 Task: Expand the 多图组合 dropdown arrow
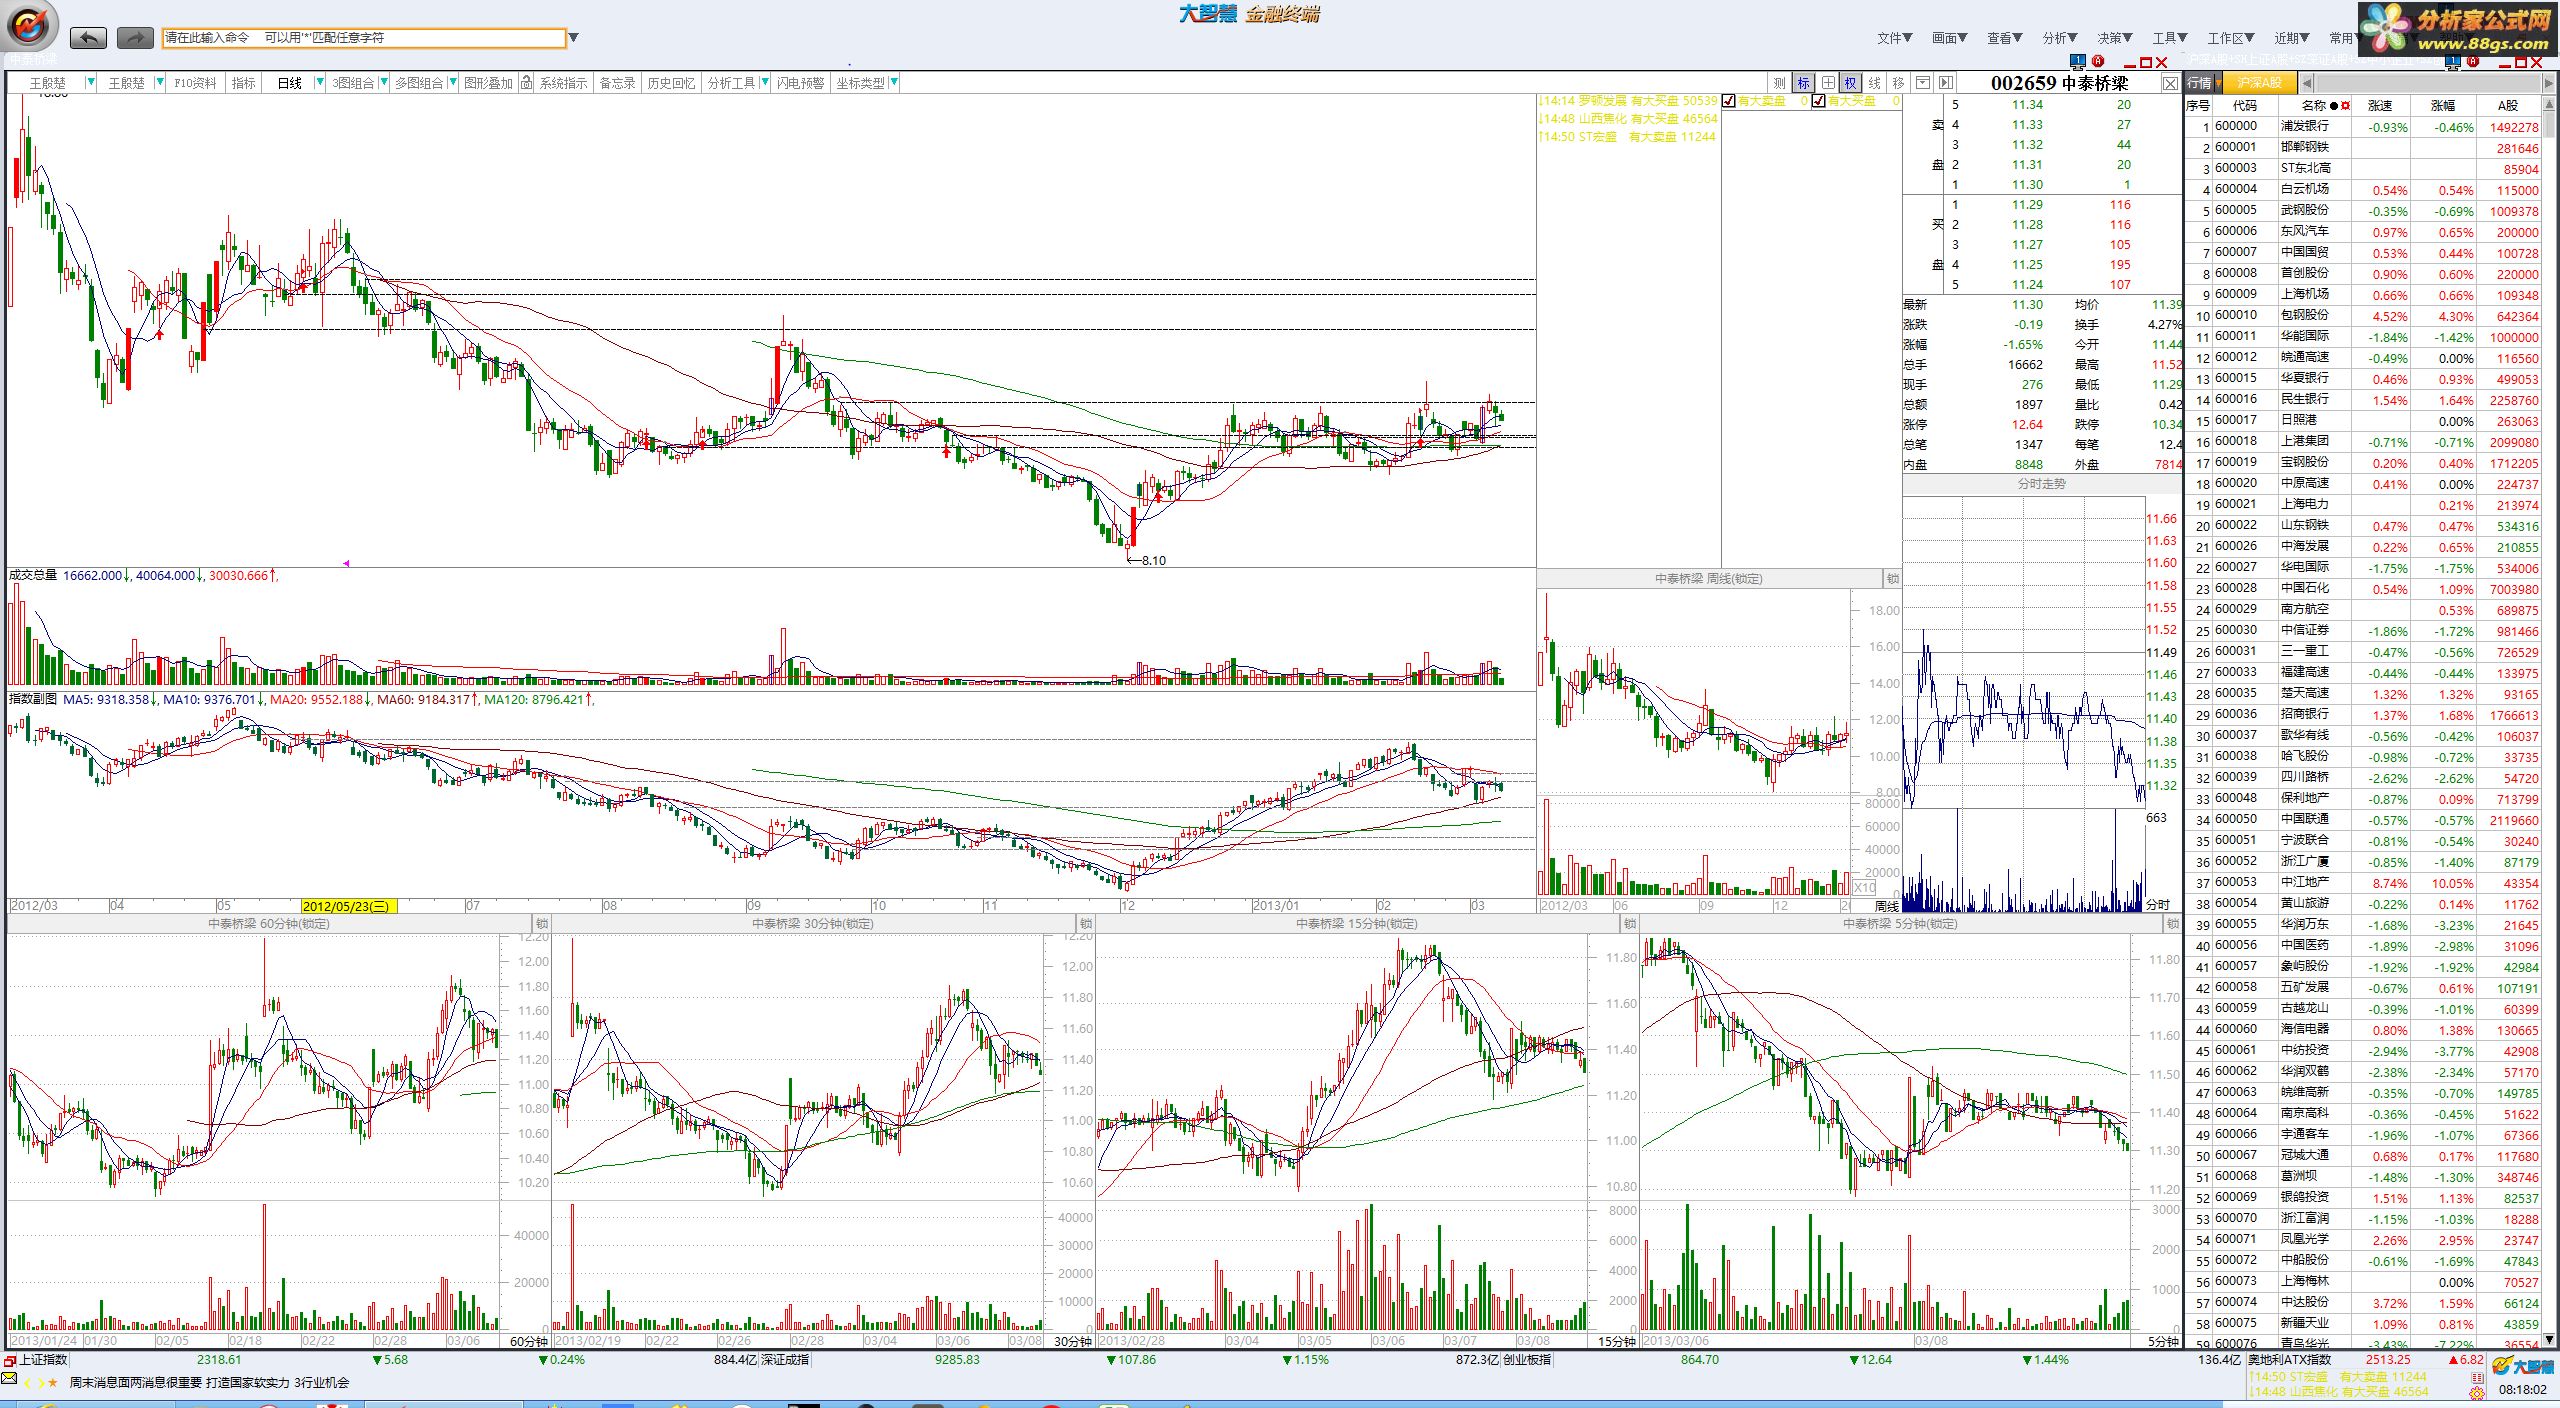(451, 83)
